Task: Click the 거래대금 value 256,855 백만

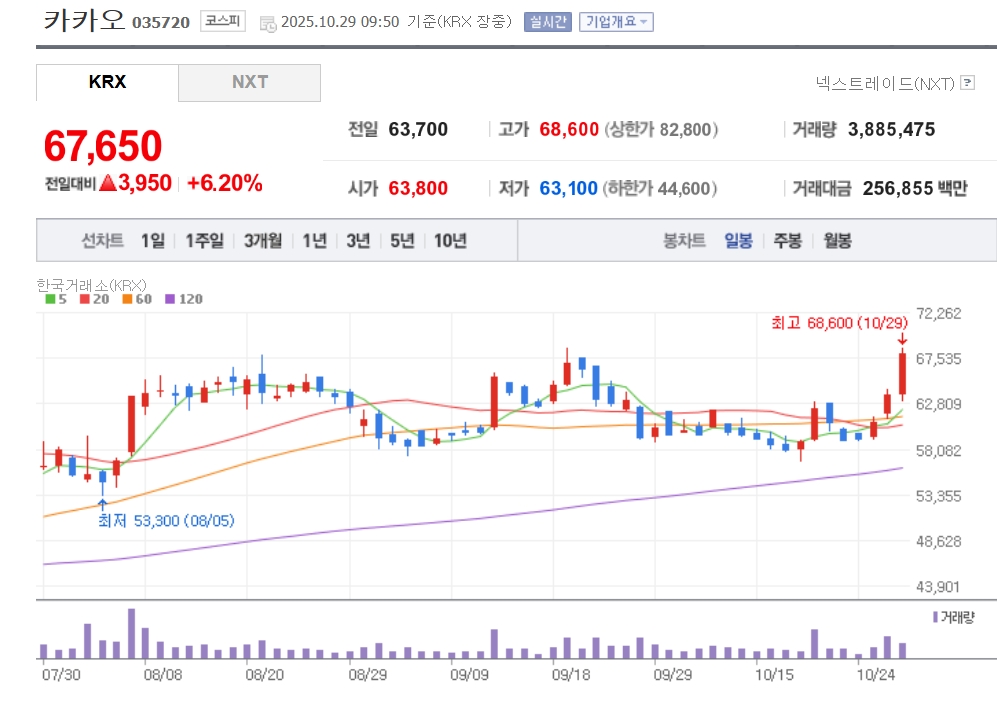Action: 915,188
